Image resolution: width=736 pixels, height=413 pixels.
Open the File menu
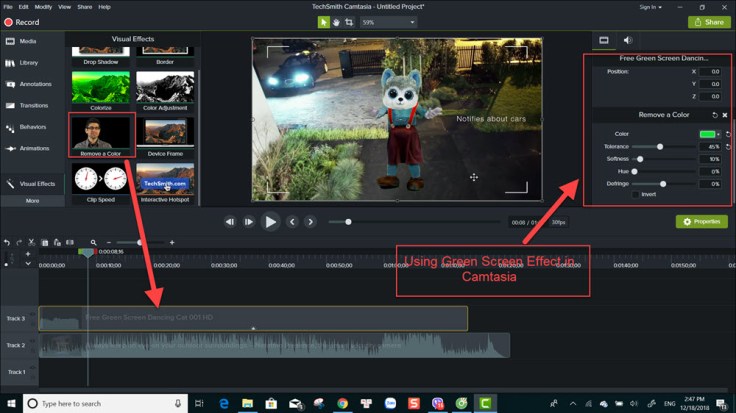click(8, 7)
